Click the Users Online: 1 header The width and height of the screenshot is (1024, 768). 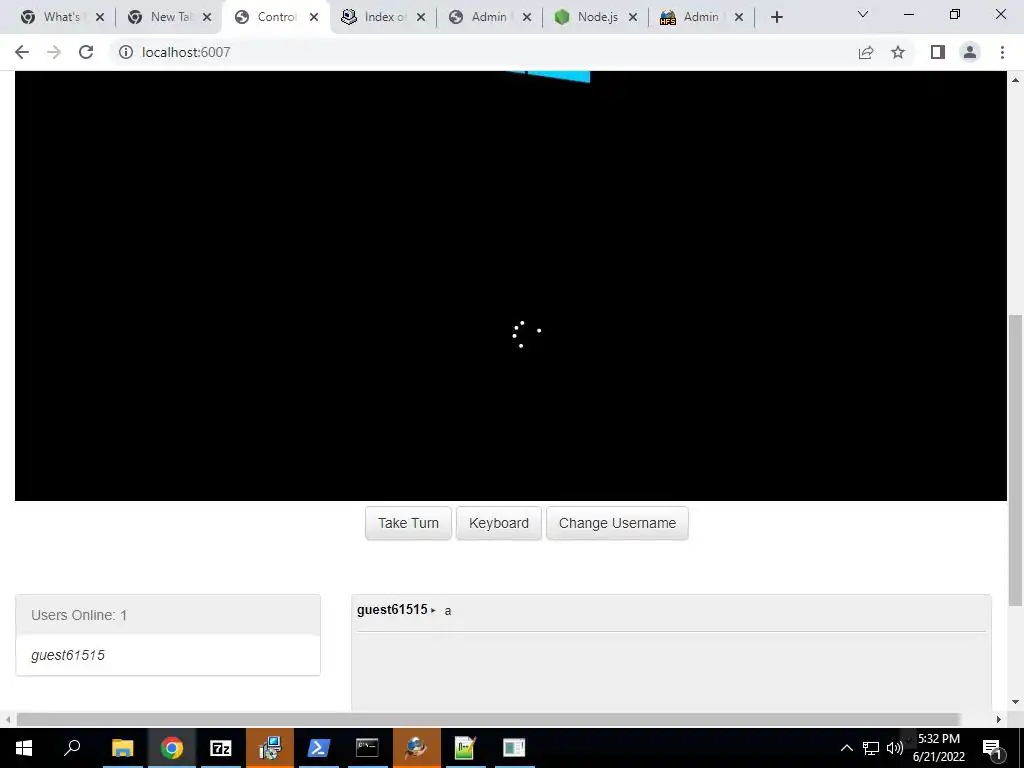(x=168, y=615)
